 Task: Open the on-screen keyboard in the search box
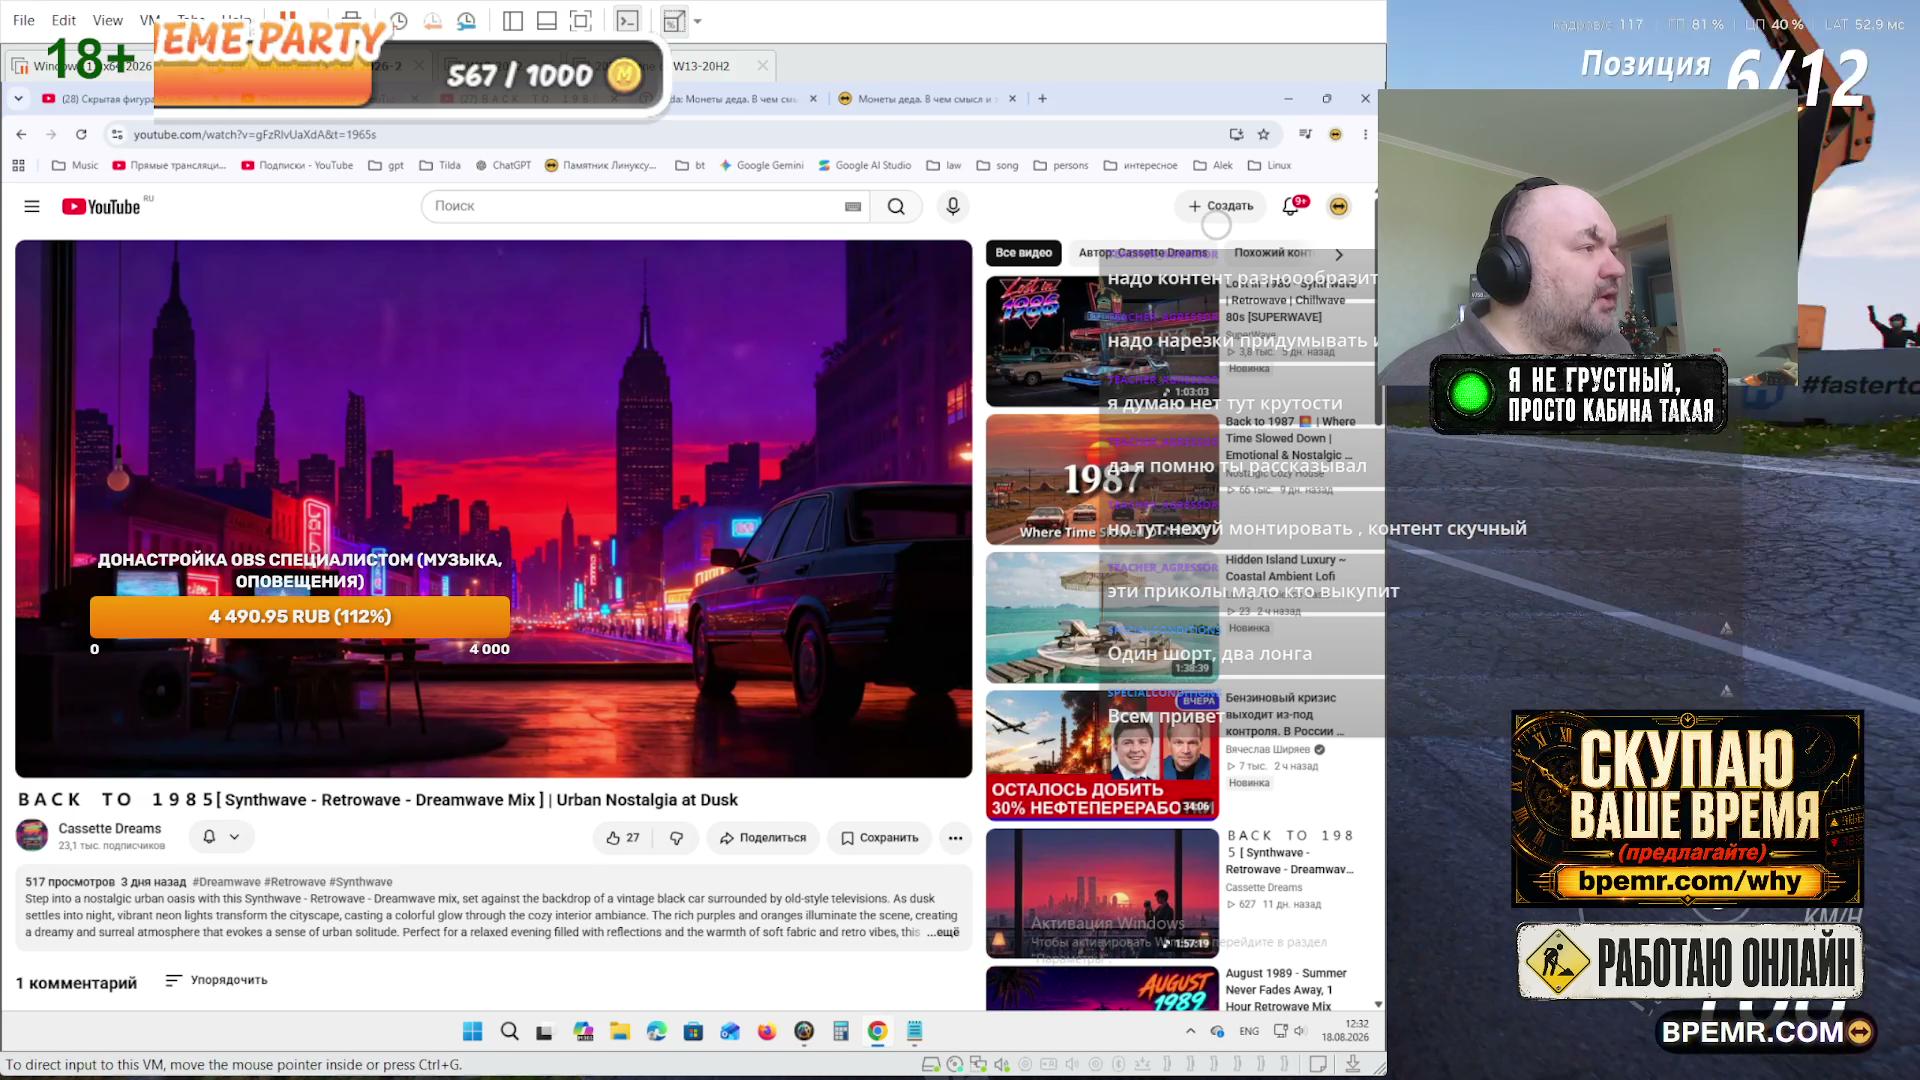click(x=853, y=206)
